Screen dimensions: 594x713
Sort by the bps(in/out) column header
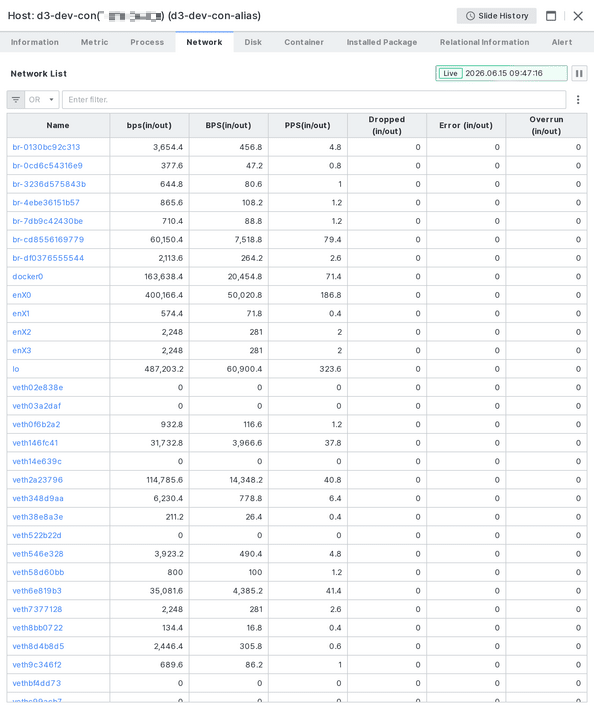[x=149, y=126]
